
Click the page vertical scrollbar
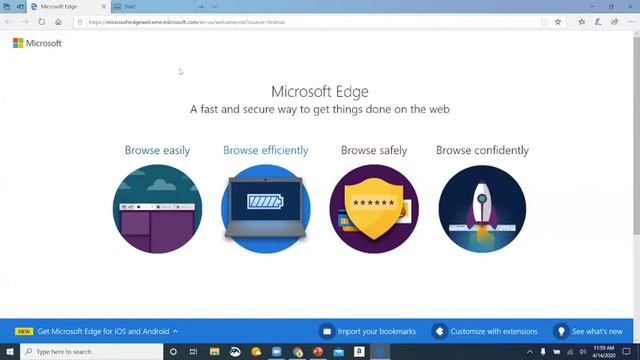(x=636, y=135)
